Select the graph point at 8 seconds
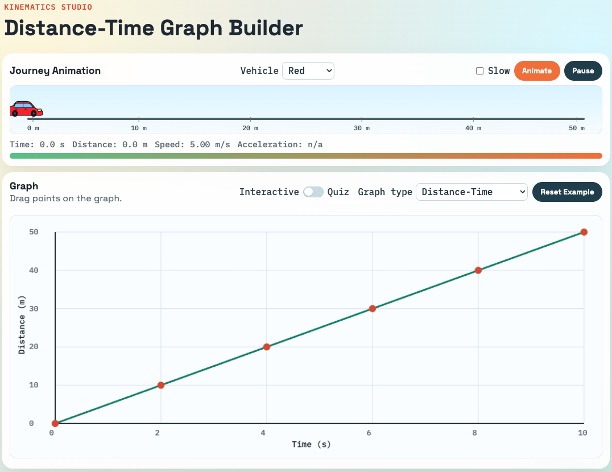This screenshot has height=472, width=612. (x=478, y=270)
